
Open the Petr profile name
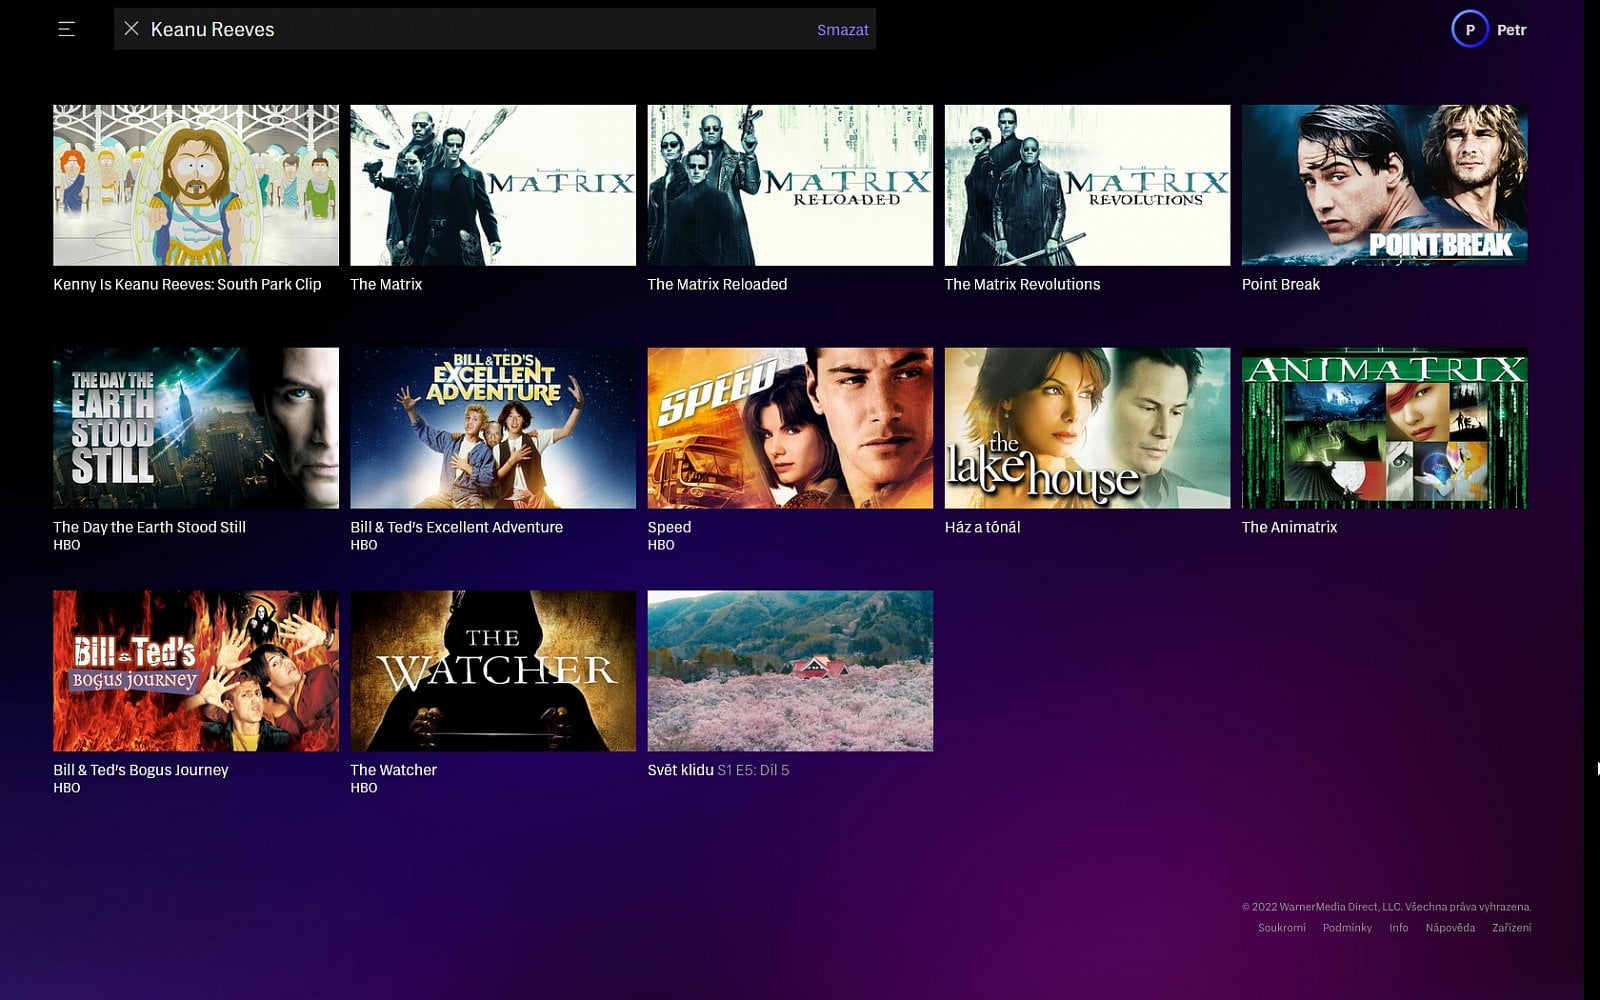[1511, 30]
